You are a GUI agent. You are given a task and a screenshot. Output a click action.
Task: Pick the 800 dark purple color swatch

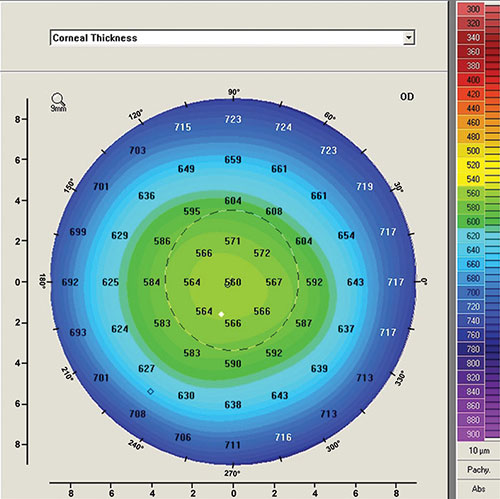tap(470, 363)
